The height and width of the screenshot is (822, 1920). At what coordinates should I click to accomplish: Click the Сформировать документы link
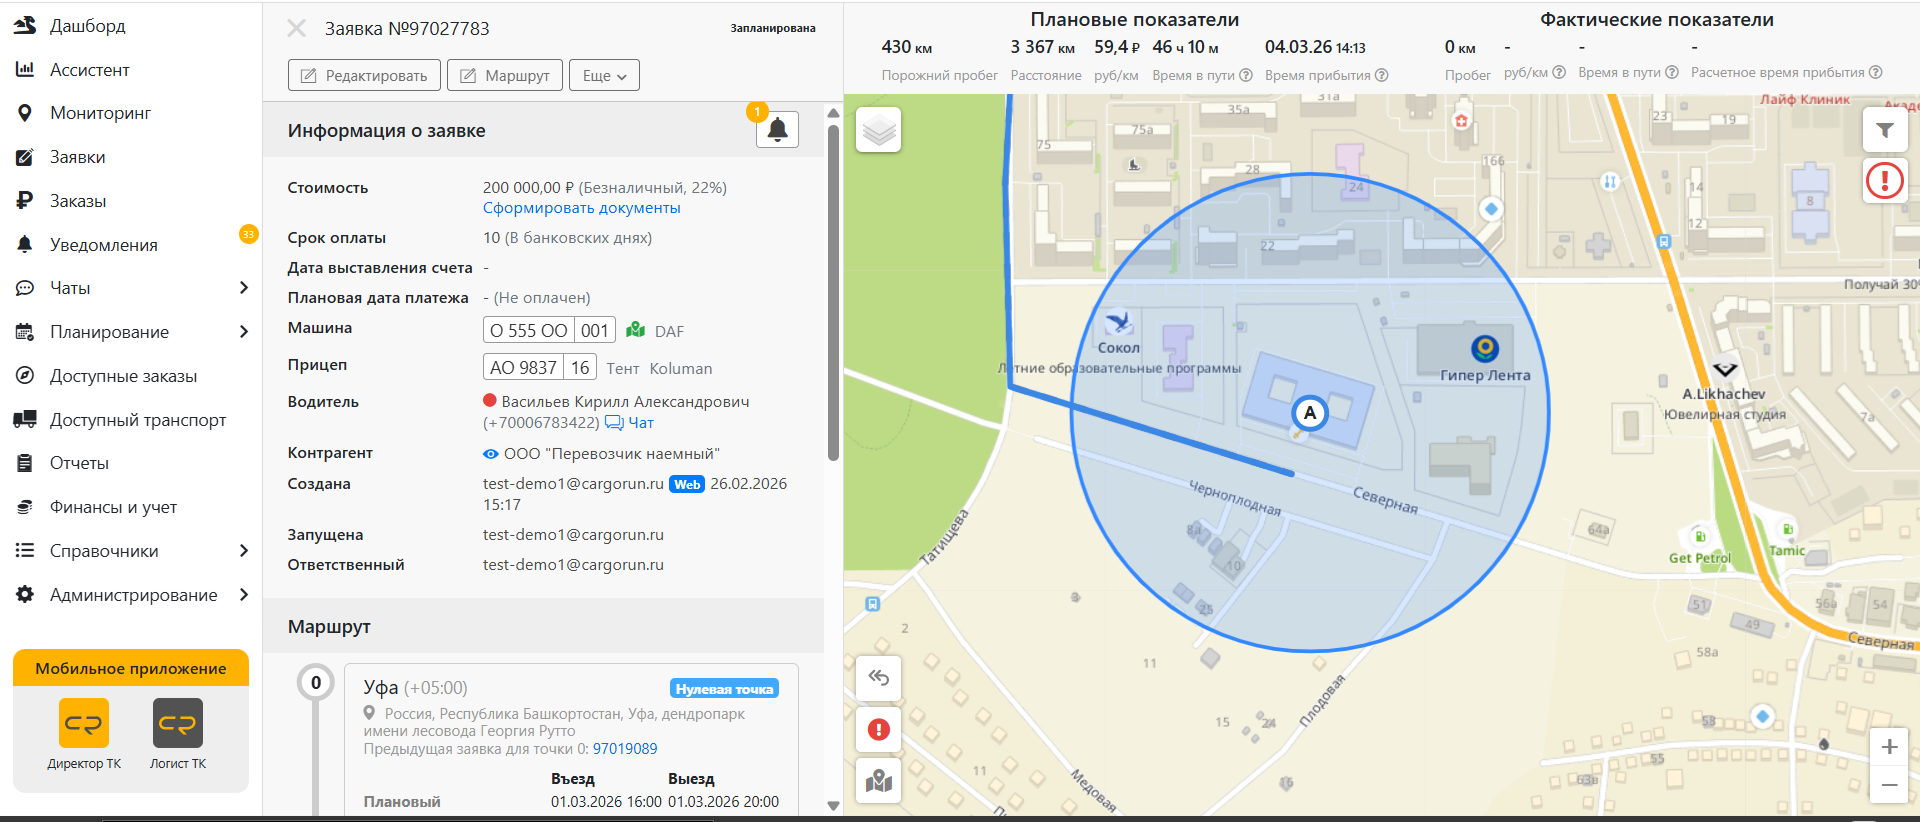582,208
